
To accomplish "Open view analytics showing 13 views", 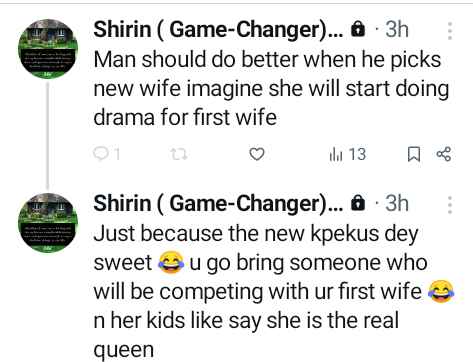I will pos(348,154).
